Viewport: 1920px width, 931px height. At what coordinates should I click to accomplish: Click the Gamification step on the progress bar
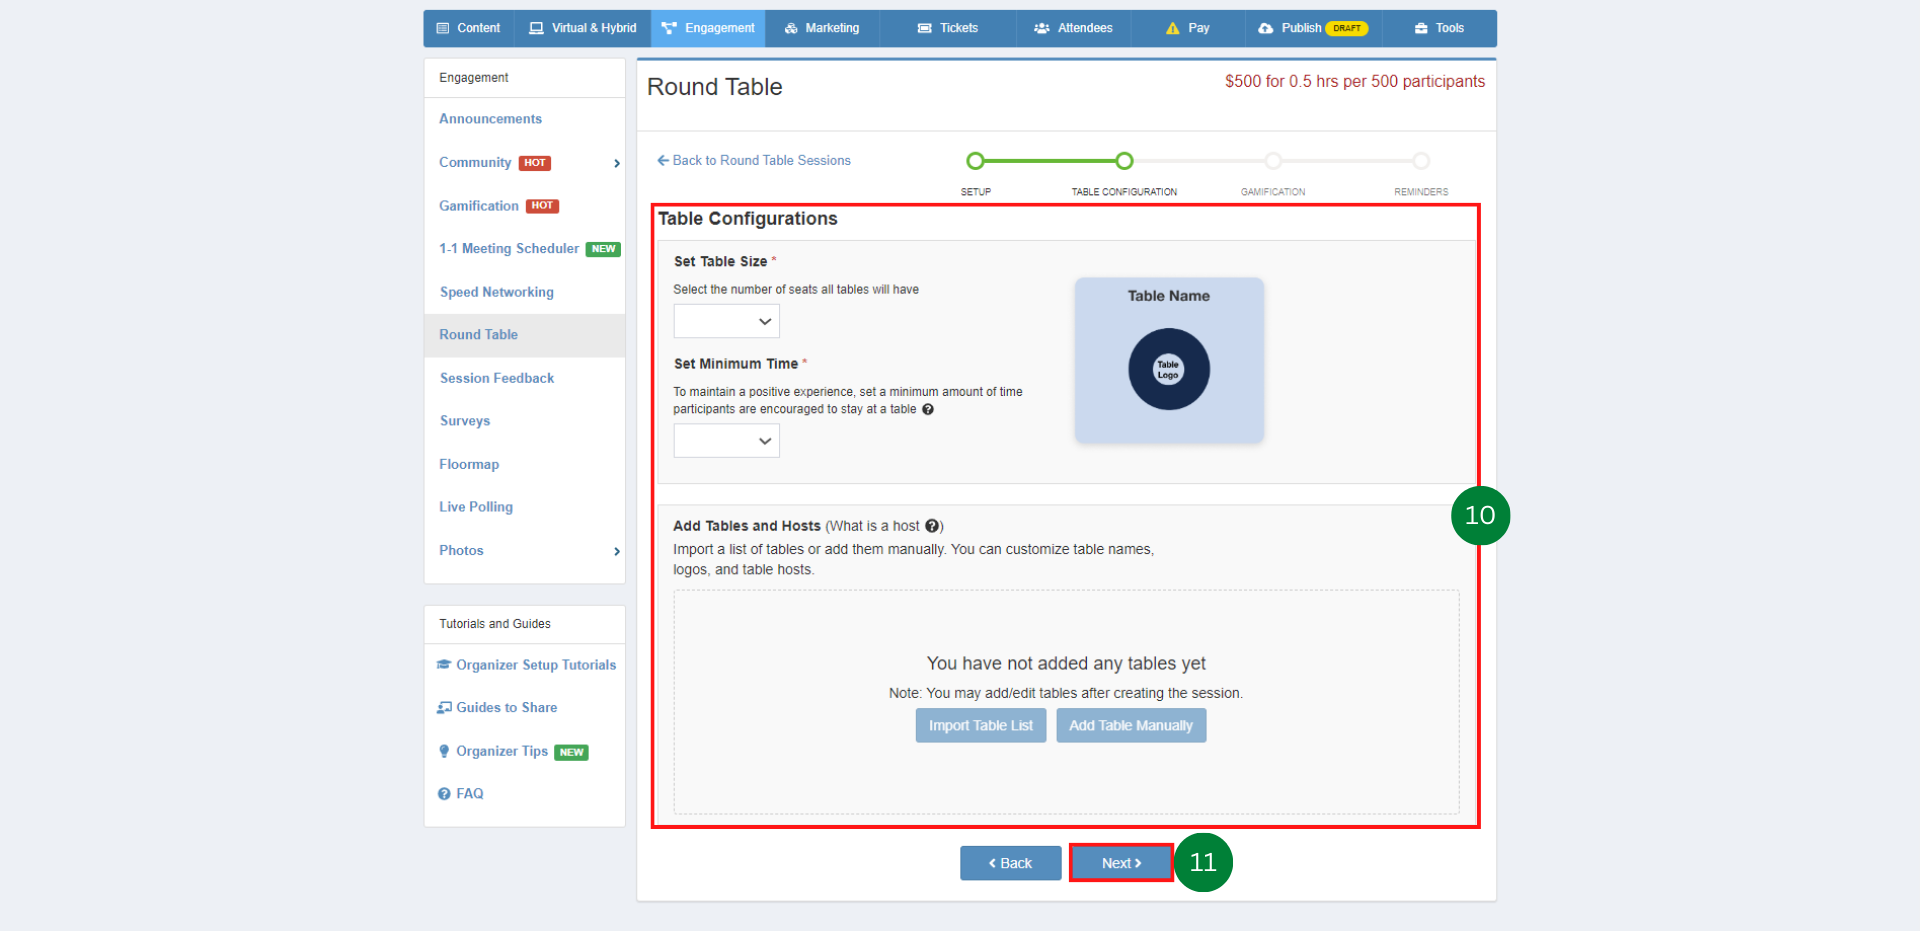[1272, 160]
